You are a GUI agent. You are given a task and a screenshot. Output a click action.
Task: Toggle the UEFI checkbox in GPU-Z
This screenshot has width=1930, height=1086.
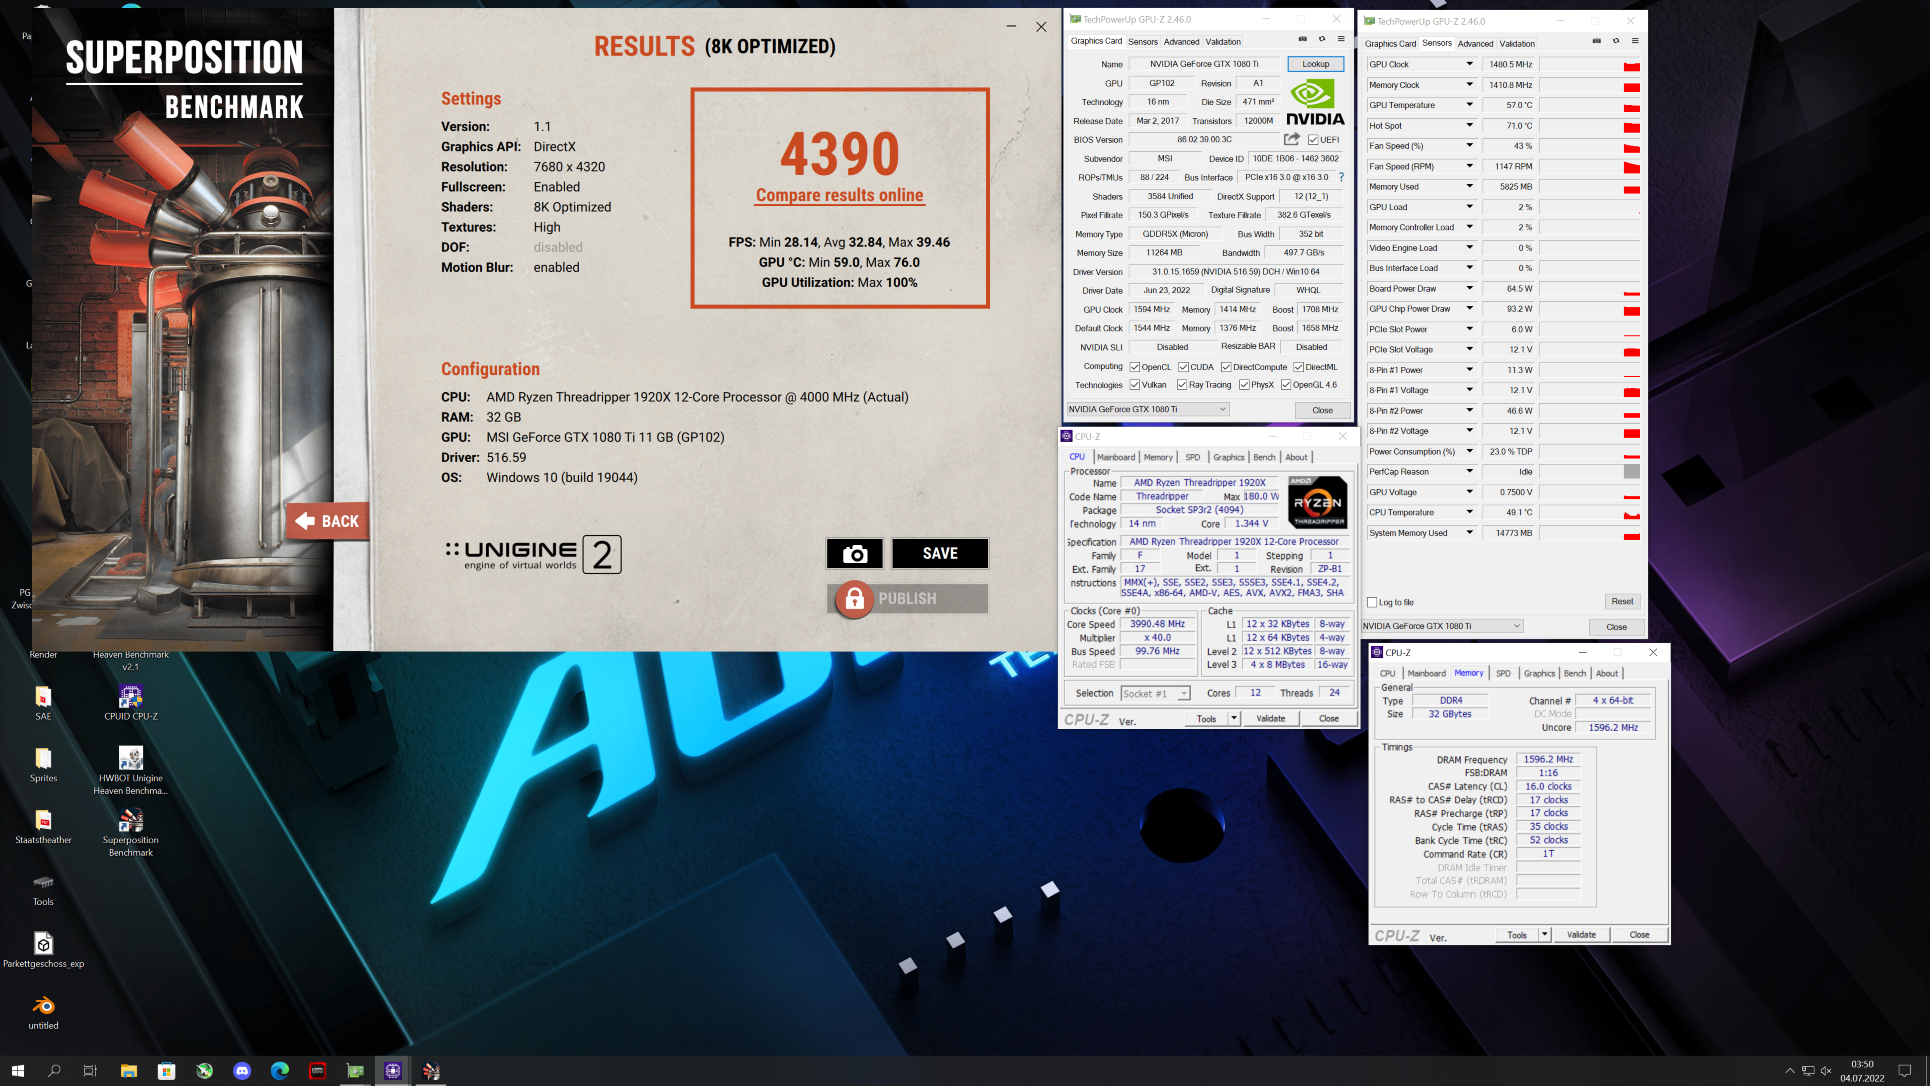[x=1313, y=140]
